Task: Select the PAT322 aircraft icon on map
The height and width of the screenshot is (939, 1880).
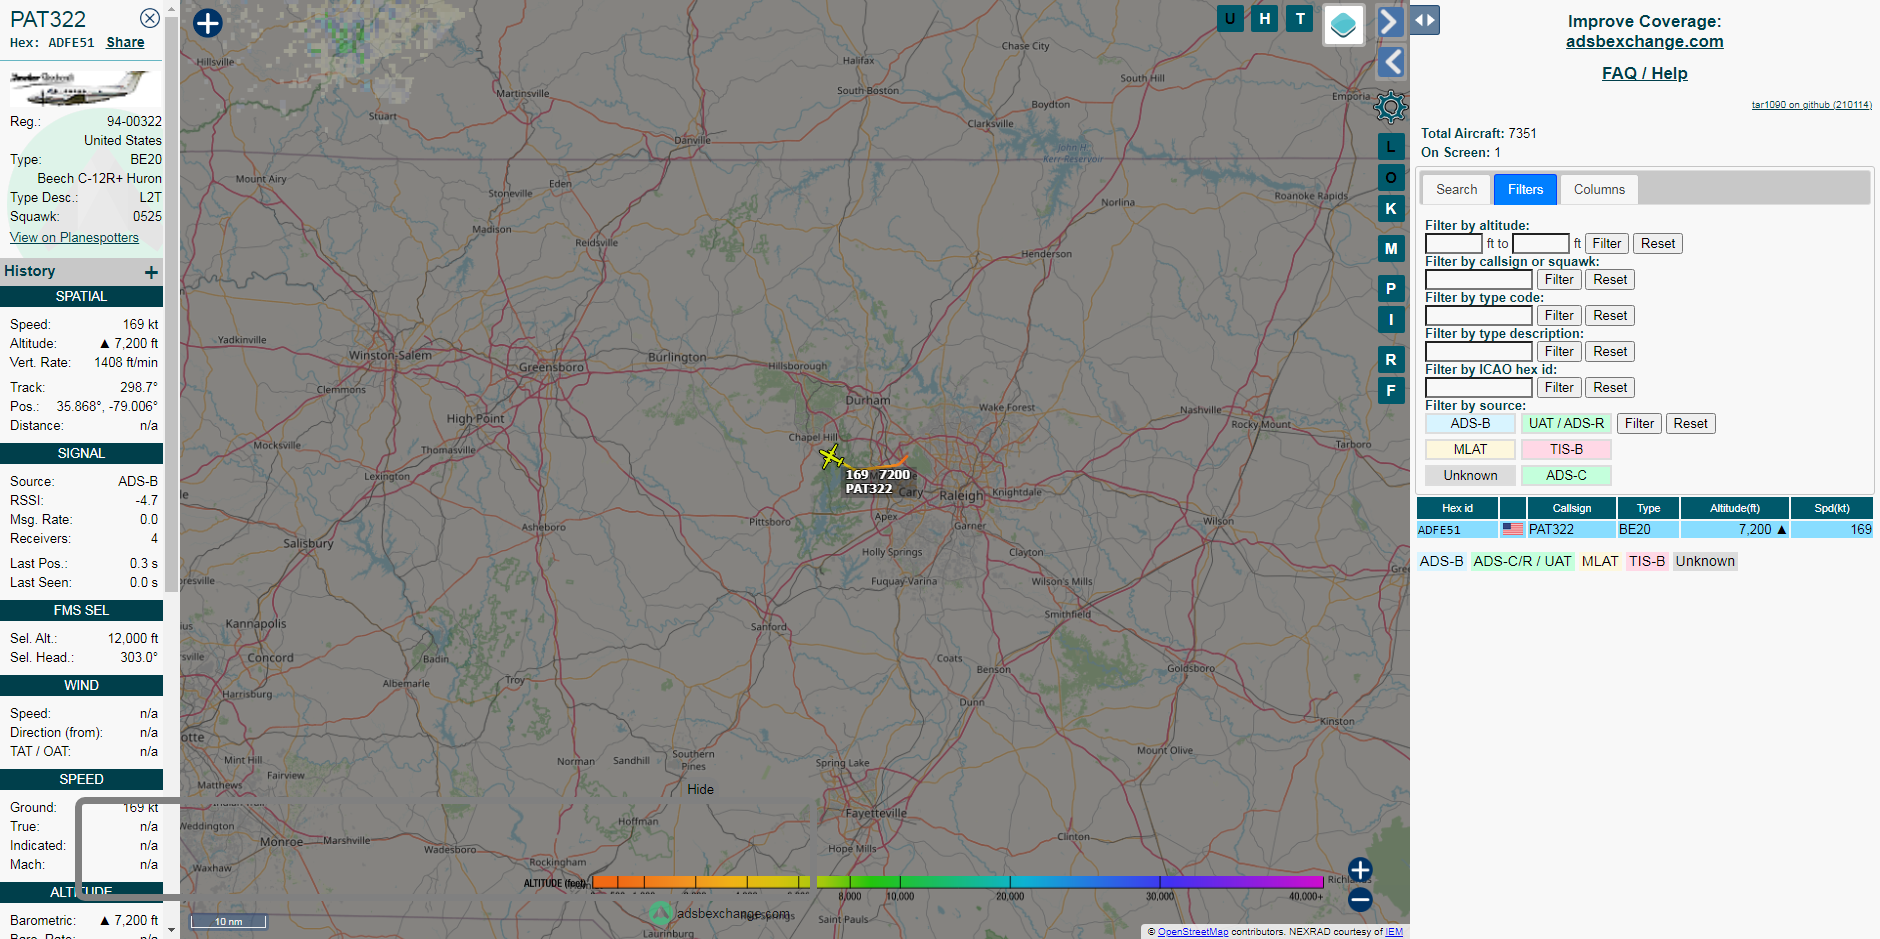Action: tap(831, 457)
